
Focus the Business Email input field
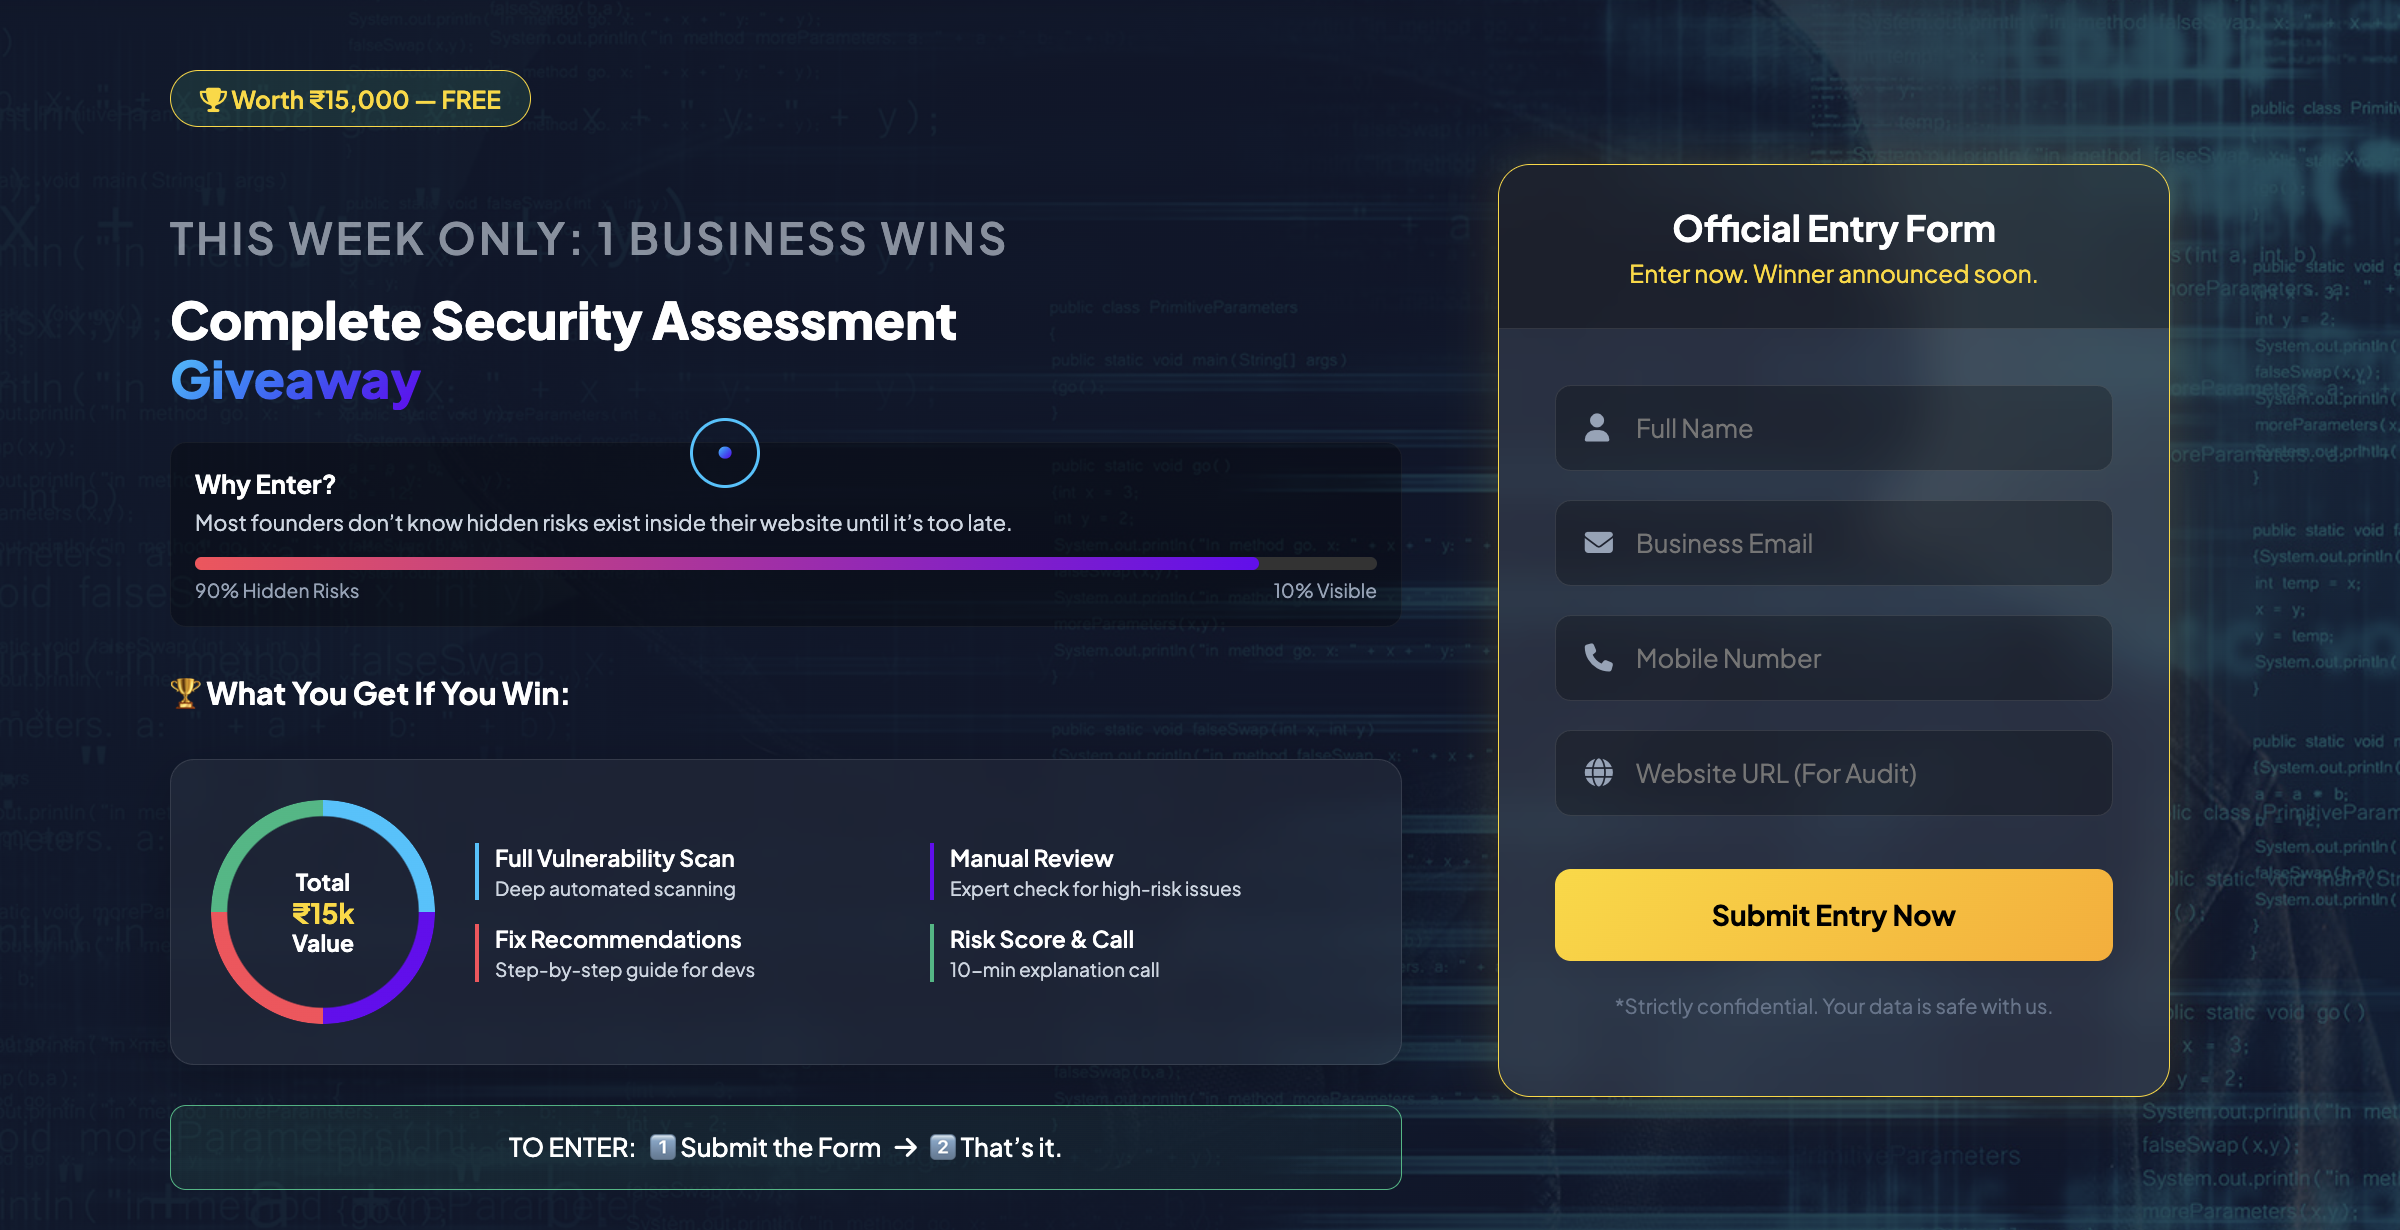click(x=1833, y=543)
